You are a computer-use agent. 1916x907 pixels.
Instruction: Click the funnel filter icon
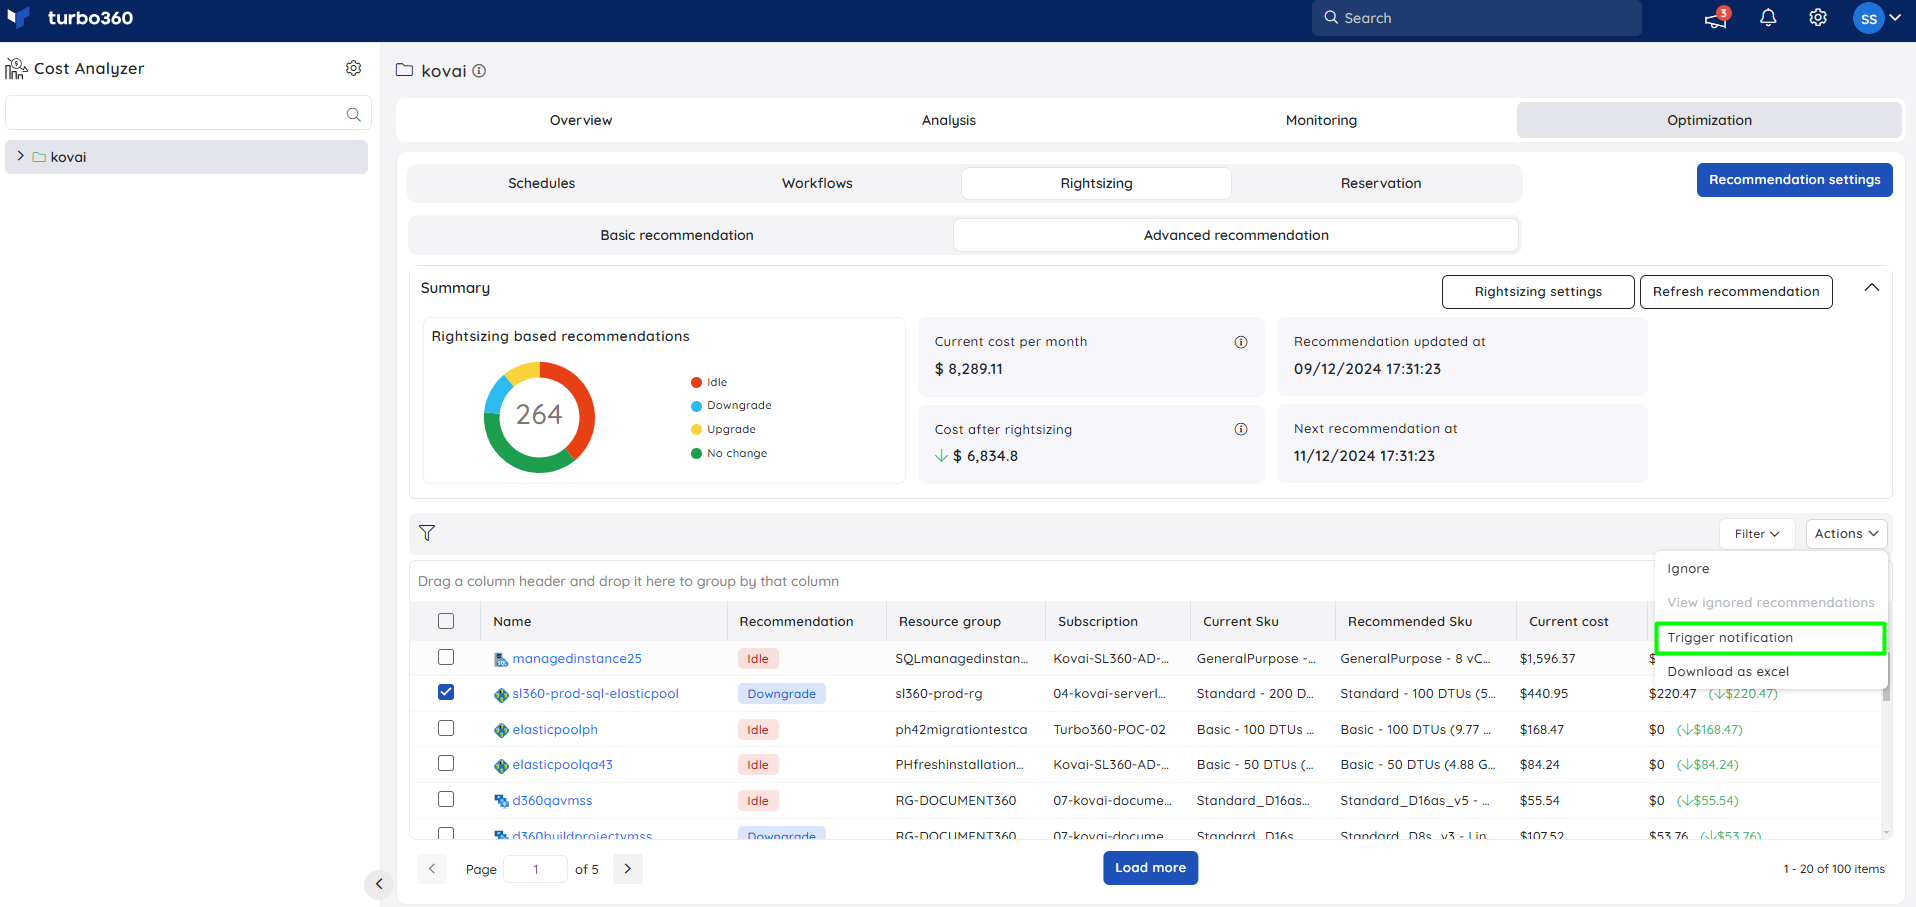[427, 533]
